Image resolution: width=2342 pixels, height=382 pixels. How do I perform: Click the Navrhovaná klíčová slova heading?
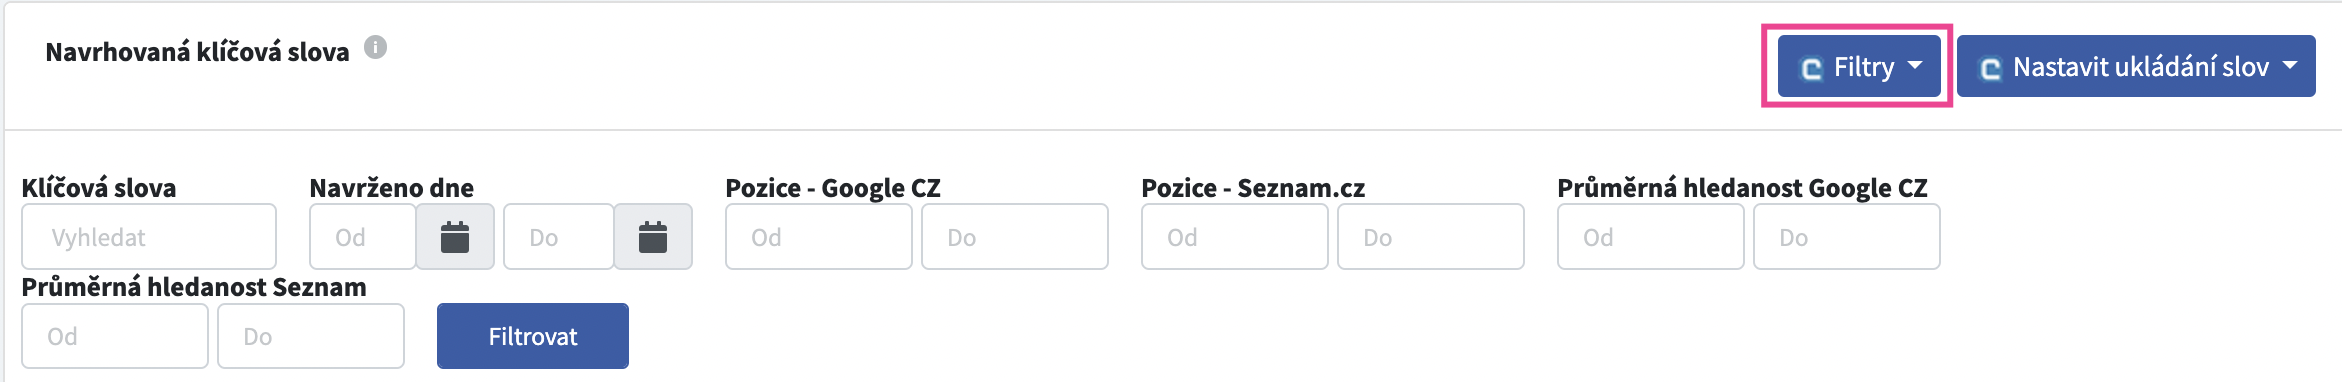tap(197, 52)
